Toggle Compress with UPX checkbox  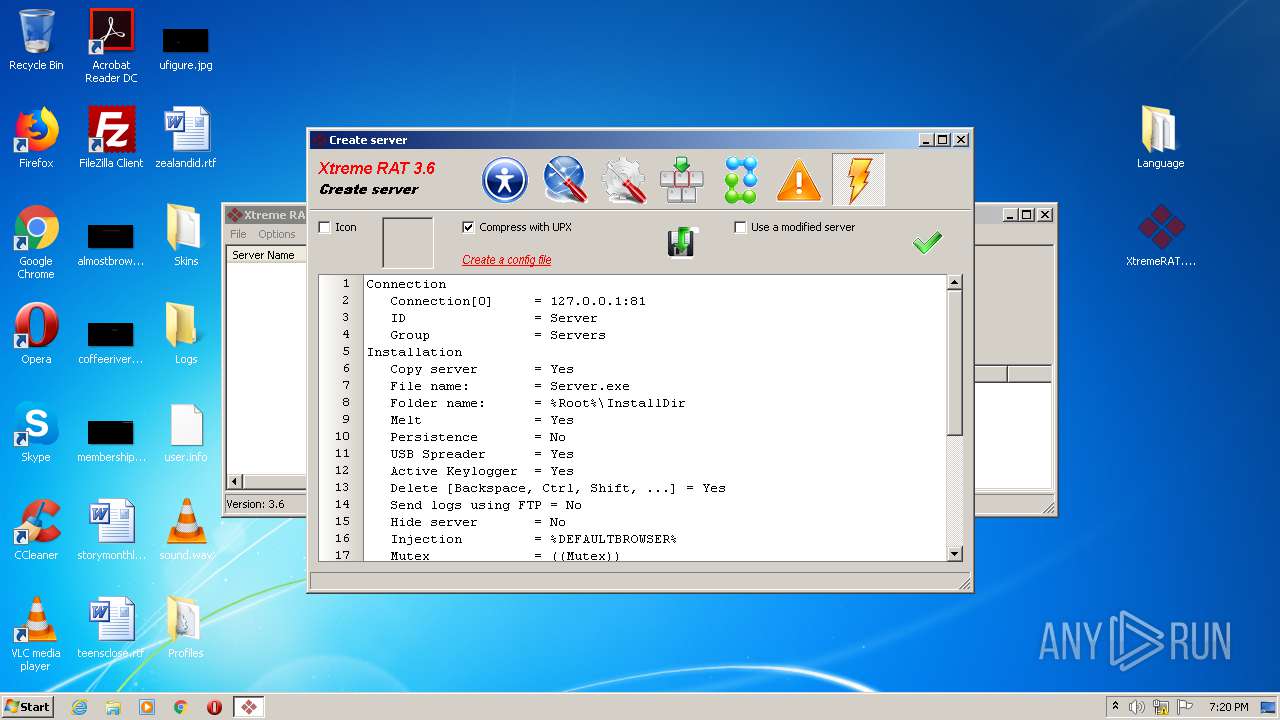tap(468, 227)
